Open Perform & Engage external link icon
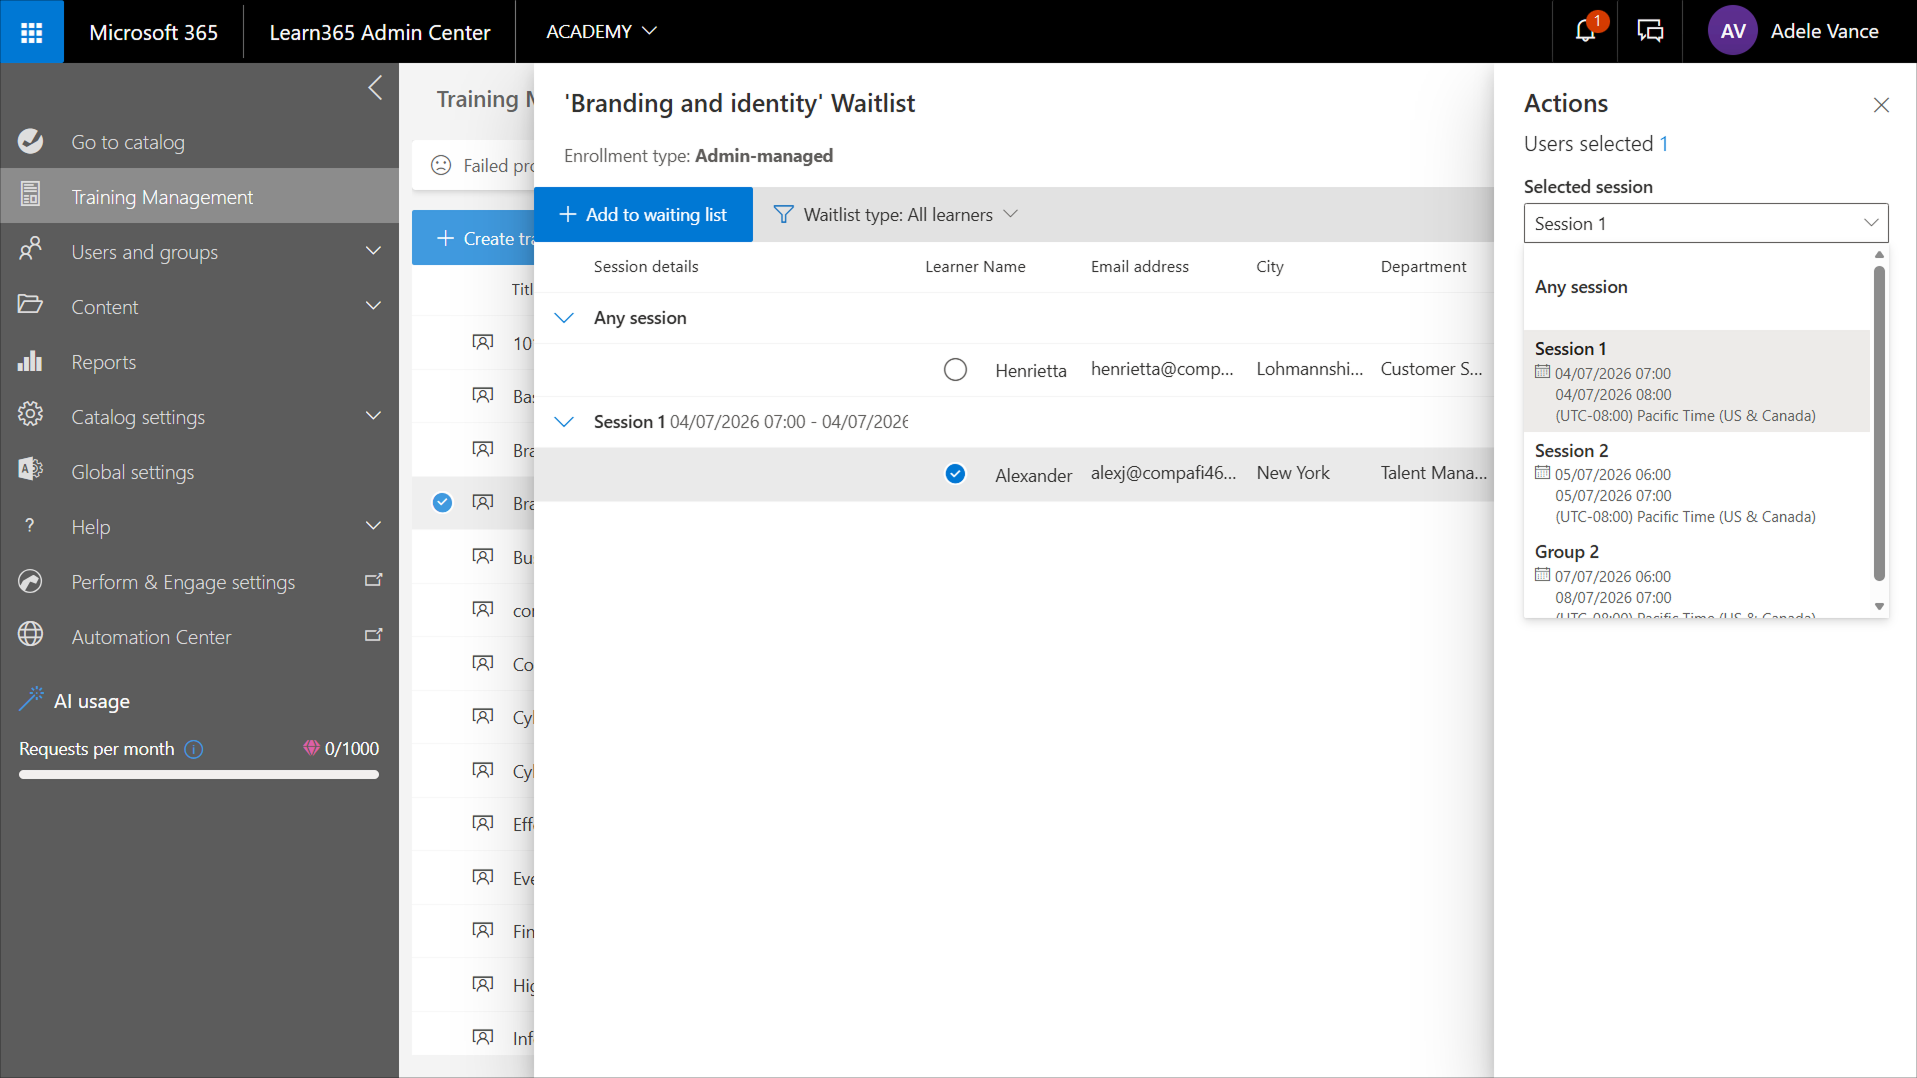Viewport: 1917px width, 1078px height. pyautogui.click(x=374, y=581)
